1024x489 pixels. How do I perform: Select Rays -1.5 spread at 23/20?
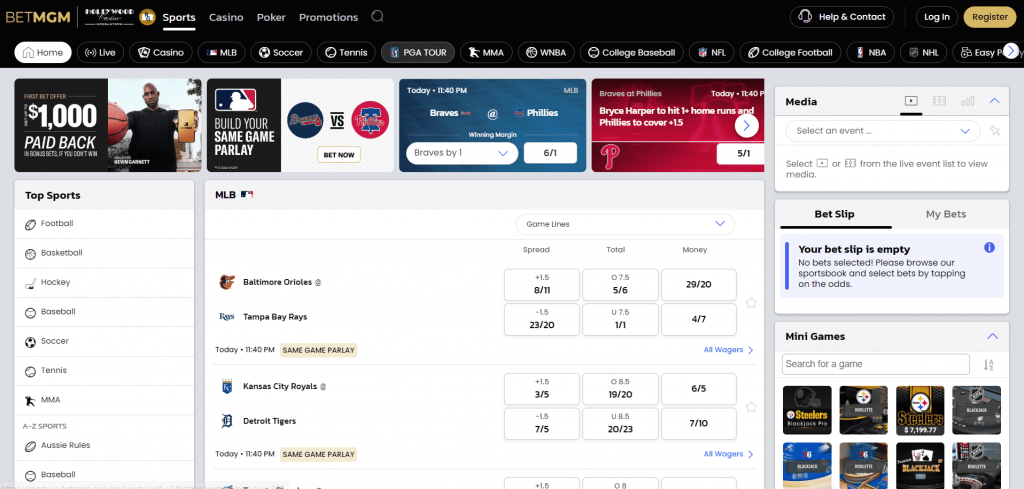click(x=541, y=319)
